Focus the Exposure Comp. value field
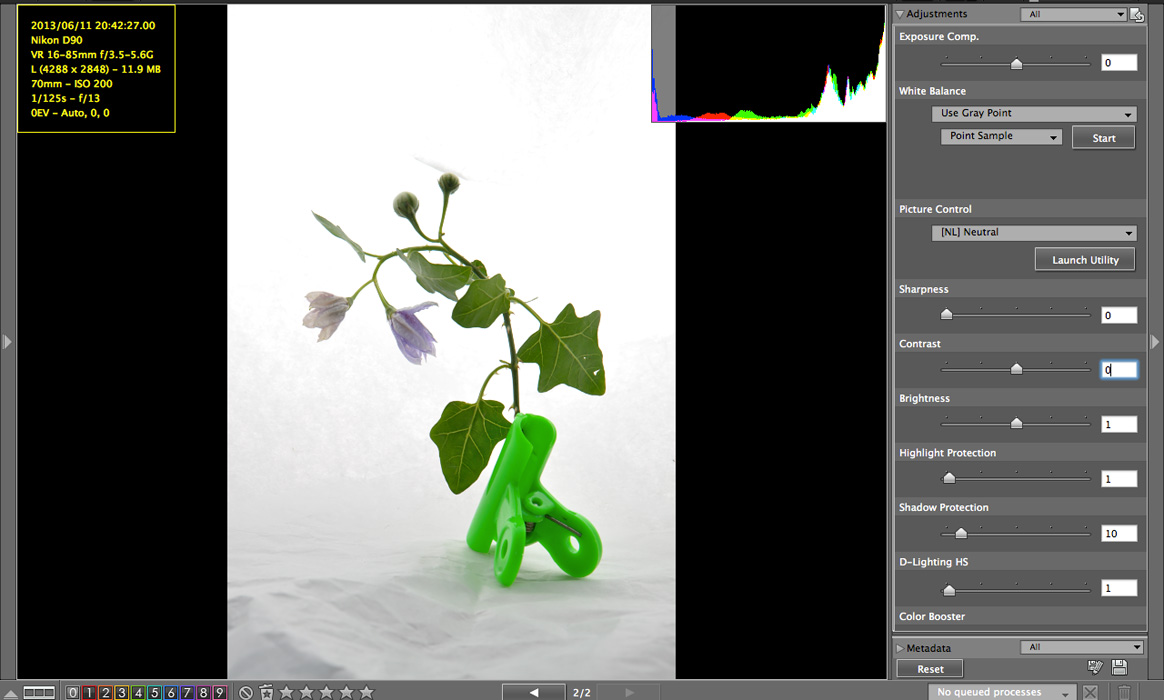 1119,62
